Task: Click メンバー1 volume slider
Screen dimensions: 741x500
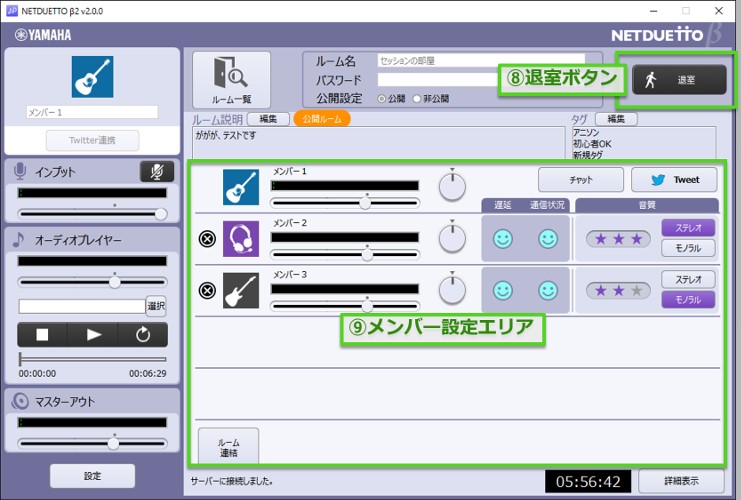Action: (345, 203)
